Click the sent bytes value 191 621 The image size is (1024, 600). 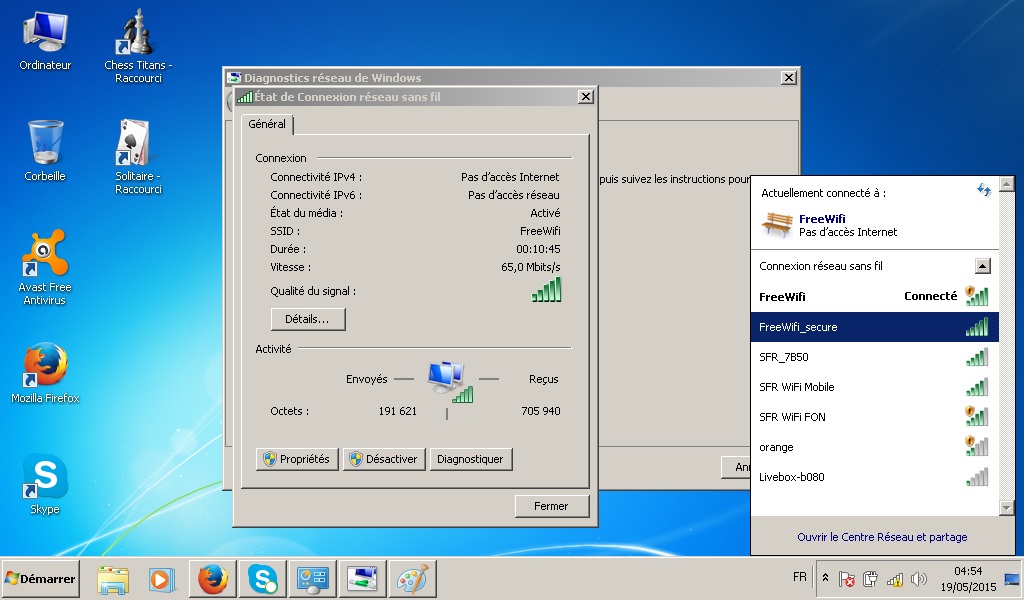point(397,411)
